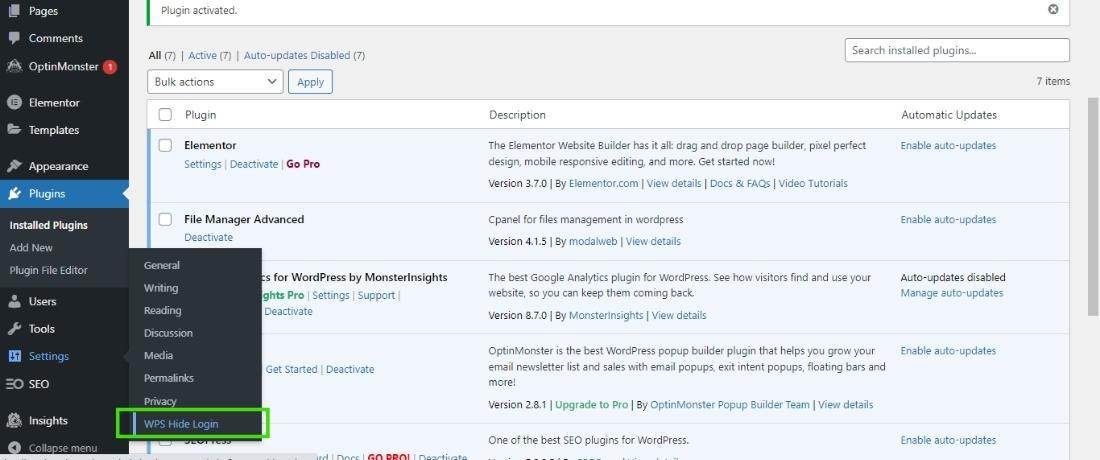This screenshot has height=460, width=1100.
Task: Tick the select-all plugins checkbox
Action: pos(165,114)
